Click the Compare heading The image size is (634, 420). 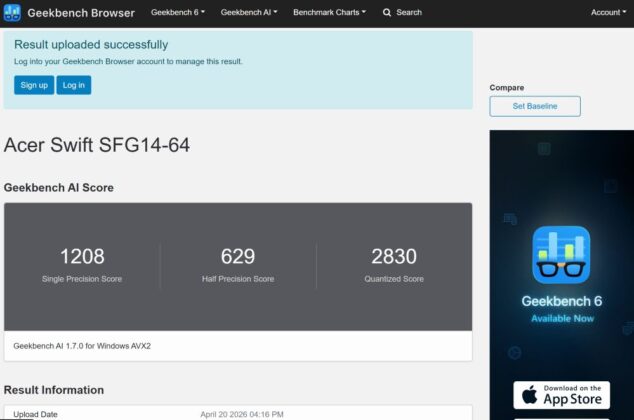[x=507, y=88]
